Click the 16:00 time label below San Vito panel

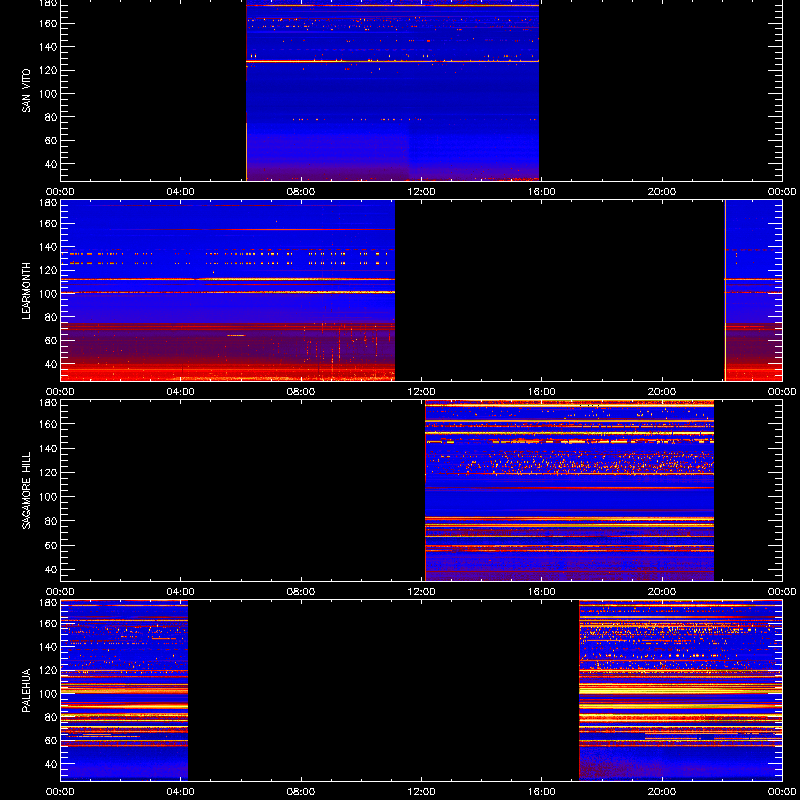click(542, 192)
